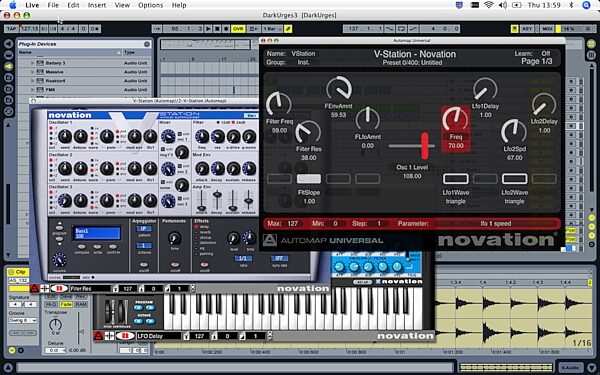Click the crosshair learn icon beside LFO Delay
This screenshot has height=375, width=600.
coord(109,336)
